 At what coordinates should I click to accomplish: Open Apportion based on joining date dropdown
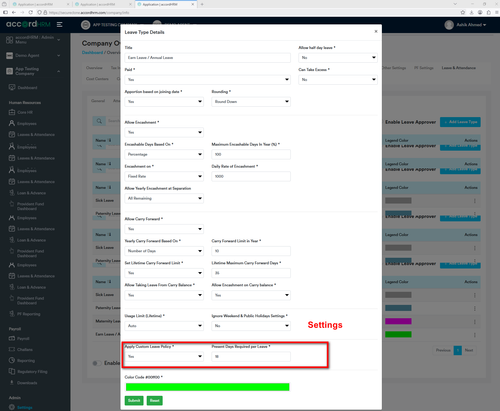[164, 102]
